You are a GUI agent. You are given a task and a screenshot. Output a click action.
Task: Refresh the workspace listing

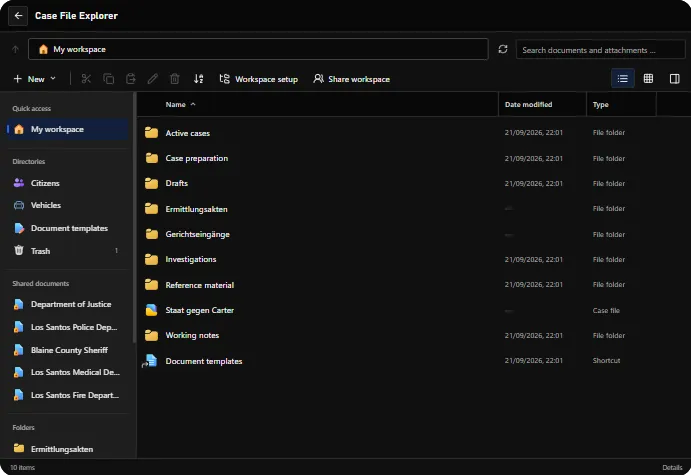(503, 49)
